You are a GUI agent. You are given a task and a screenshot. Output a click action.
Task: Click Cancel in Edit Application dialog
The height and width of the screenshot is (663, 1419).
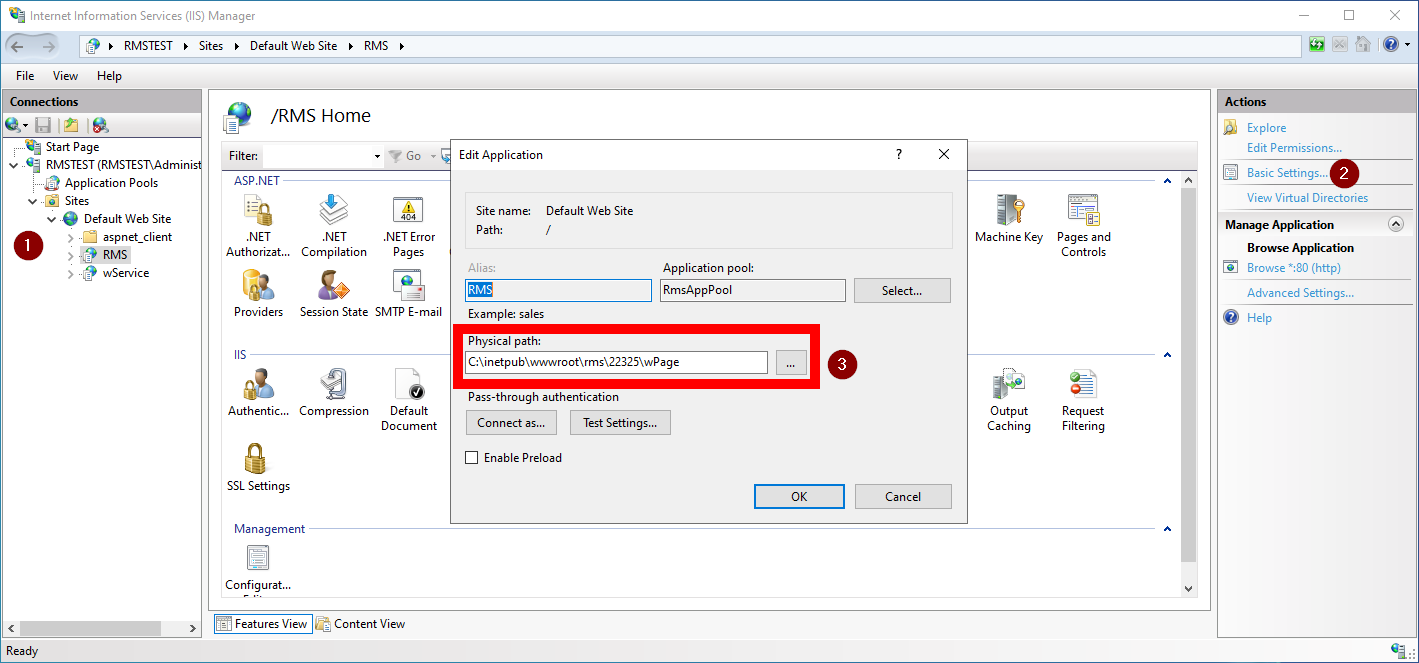[903, 497]
